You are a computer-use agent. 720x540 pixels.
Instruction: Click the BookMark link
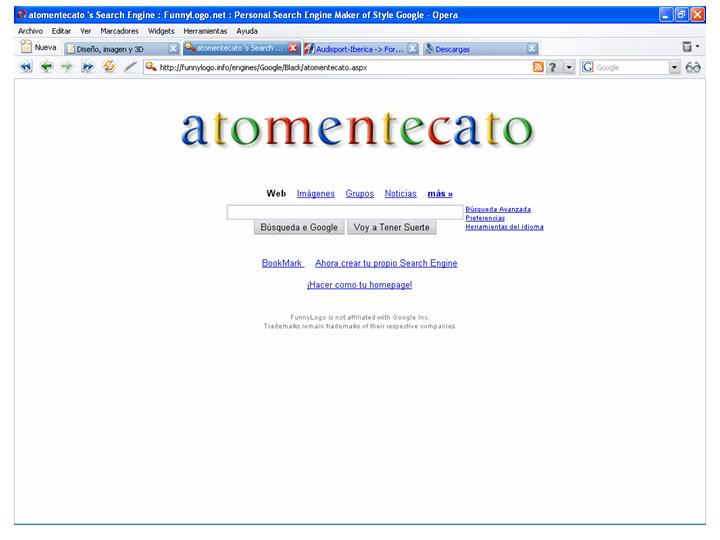tap(282, 263)
